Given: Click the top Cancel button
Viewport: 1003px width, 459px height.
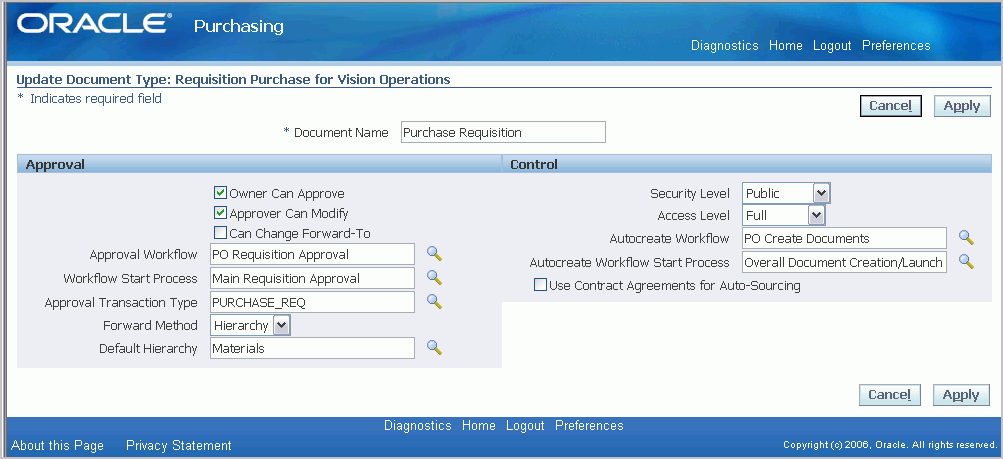Looking at the screenshot, I should click(890, 106).
